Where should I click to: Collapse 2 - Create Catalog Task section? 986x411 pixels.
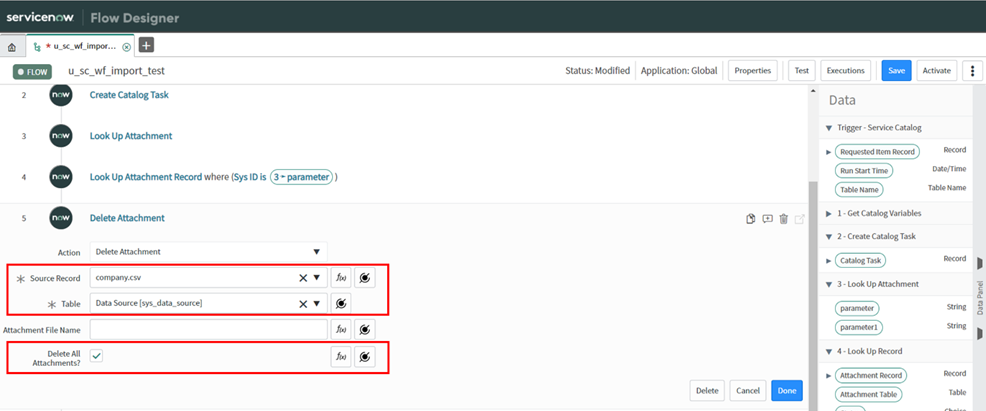point(829,236)
